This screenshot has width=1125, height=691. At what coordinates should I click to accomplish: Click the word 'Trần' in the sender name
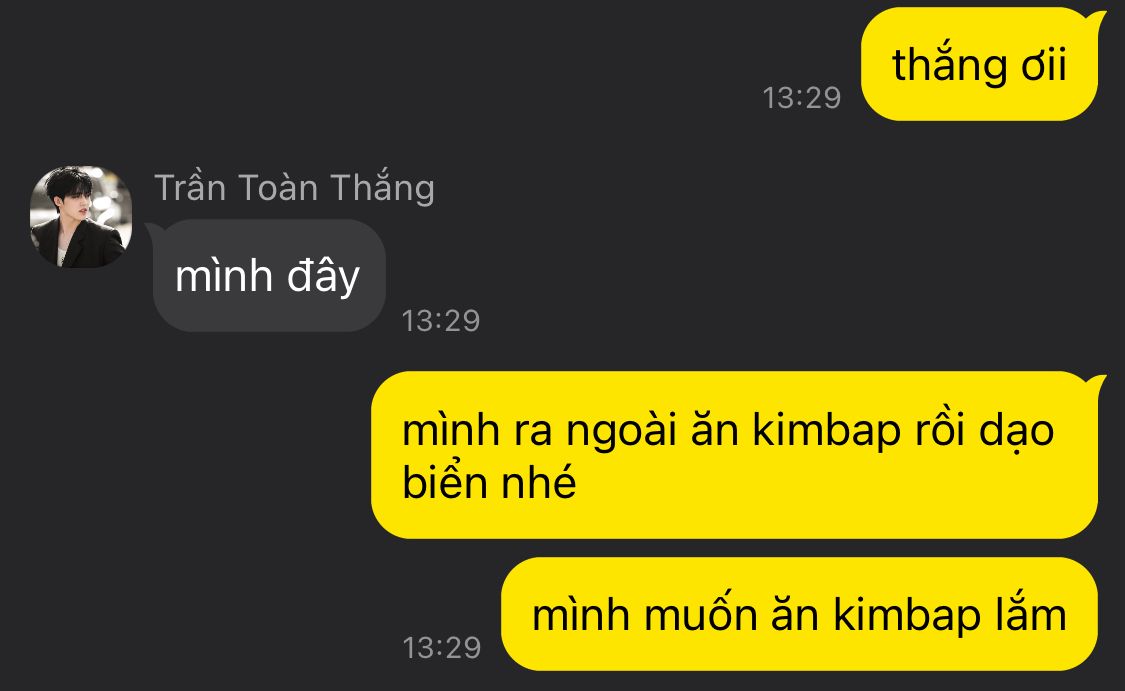point(190,188)
